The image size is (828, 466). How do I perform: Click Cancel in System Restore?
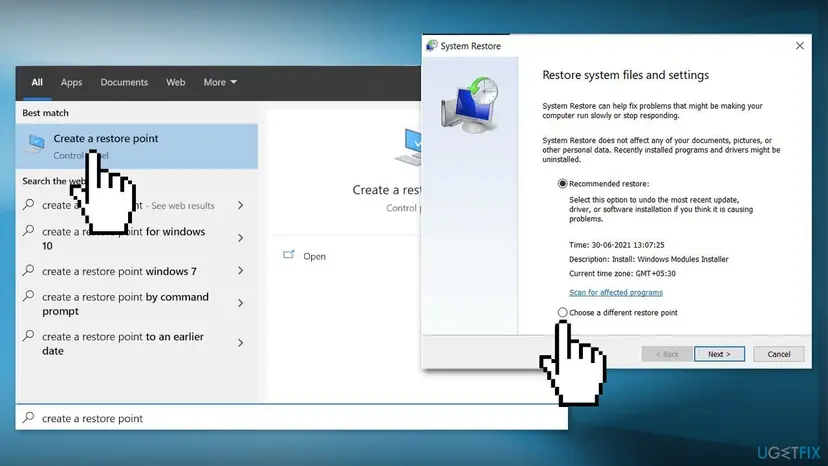[x=778, y=354]
